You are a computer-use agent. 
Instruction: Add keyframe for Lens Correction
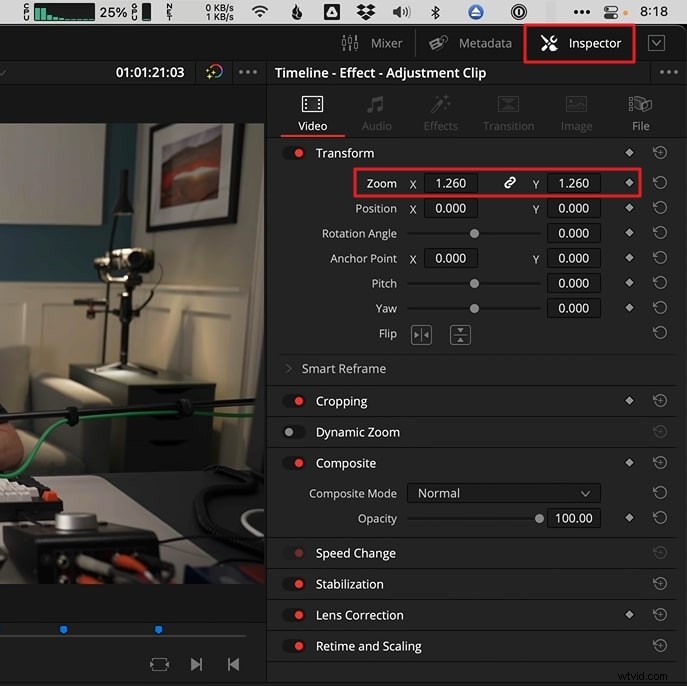[x=629, y=615]
